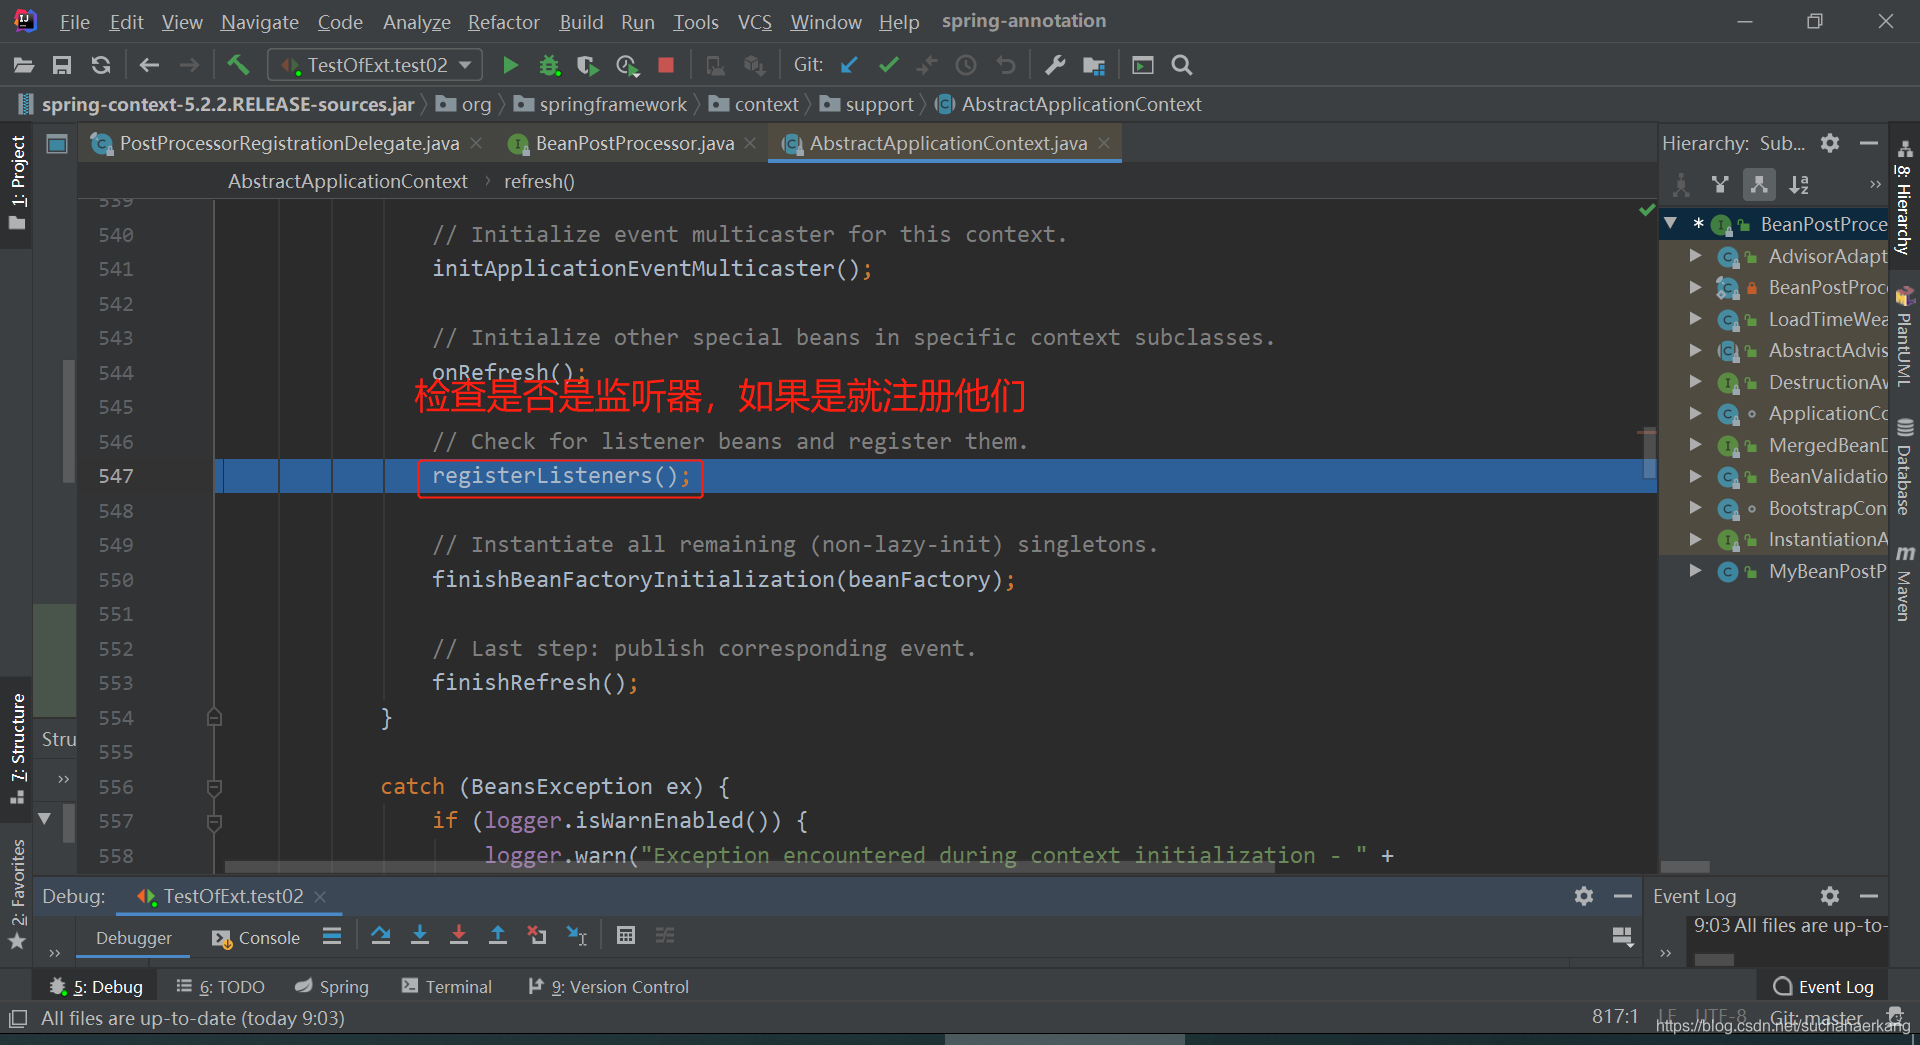Image resolution: width=1920 pixels, height=1045 pixels.
Task: Click line number 547 in gutter
Action: pyautogui.click(x=116, y=476)
